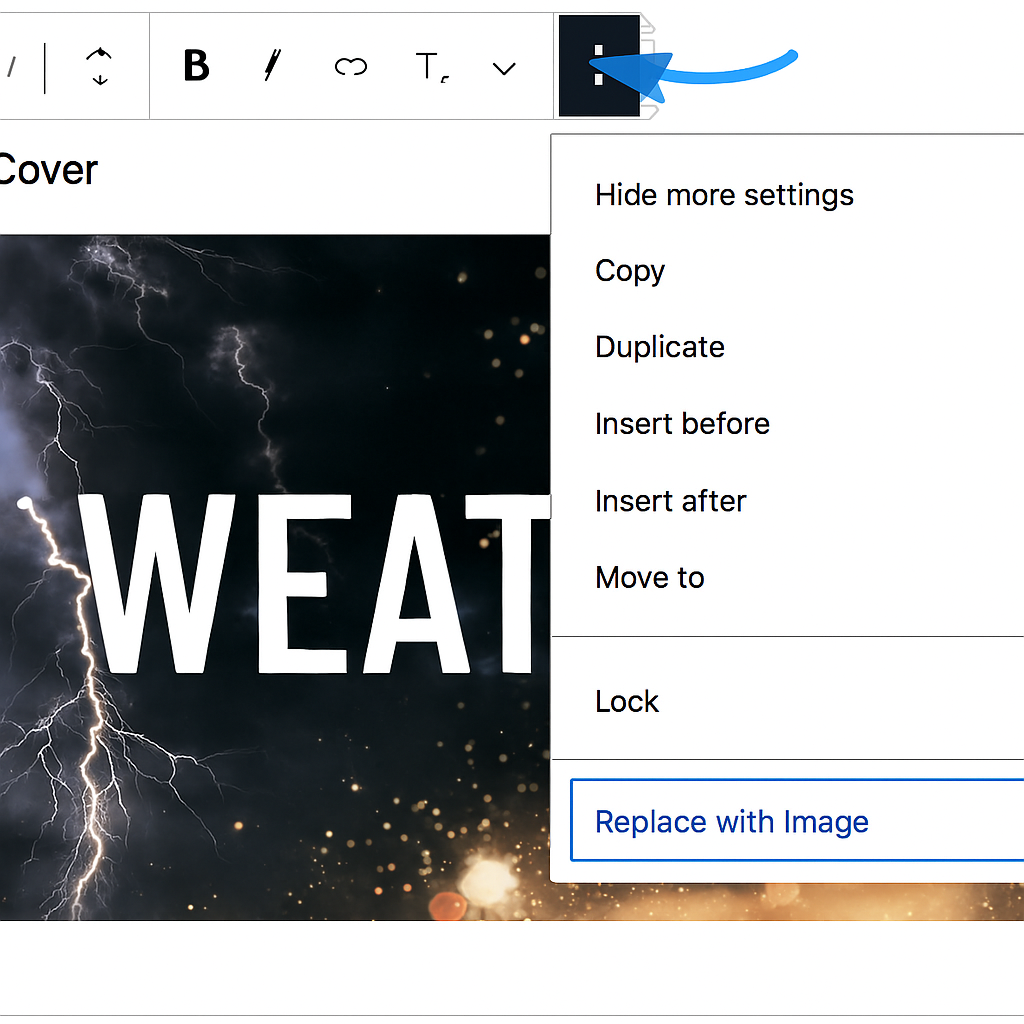Duplicate the block via the menu
The image size is (1024, 1024).
(660, 347)
